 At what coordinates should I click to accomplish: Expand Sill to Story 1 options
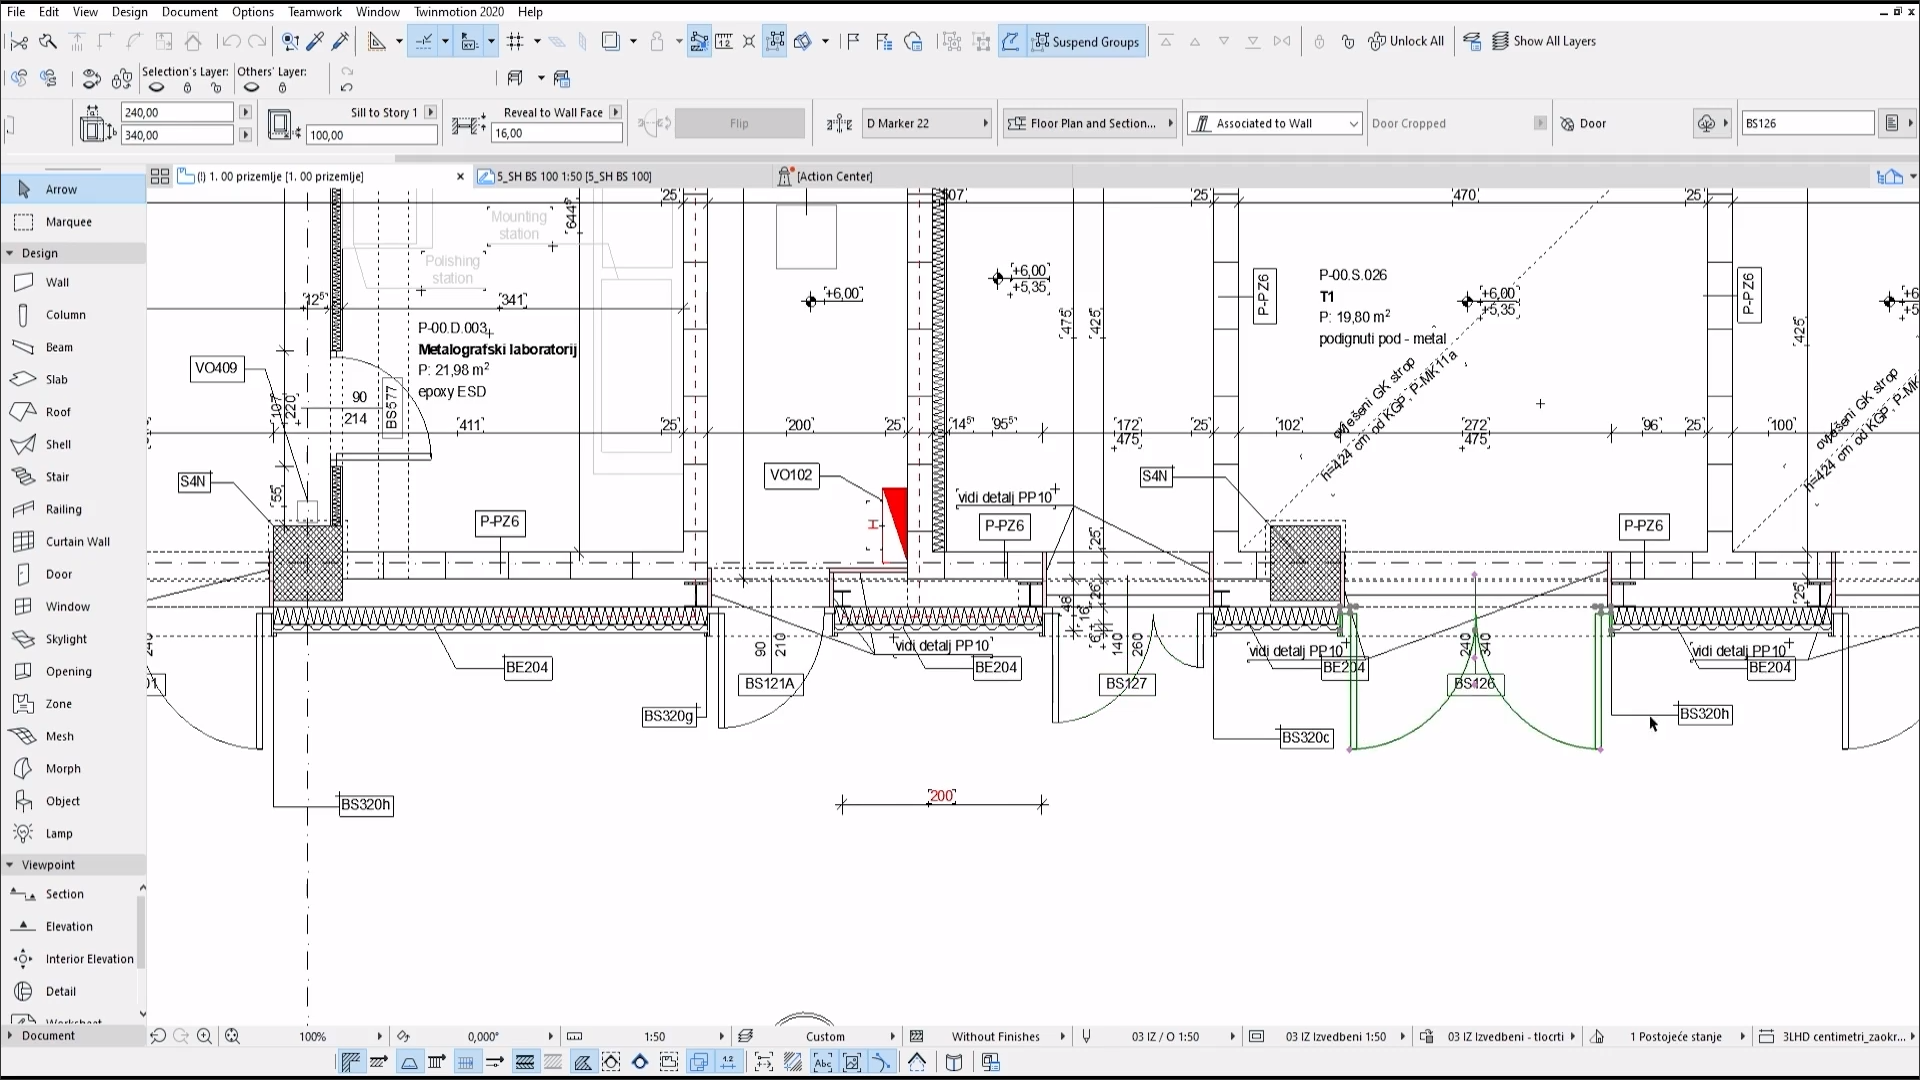tap(431, 112)
